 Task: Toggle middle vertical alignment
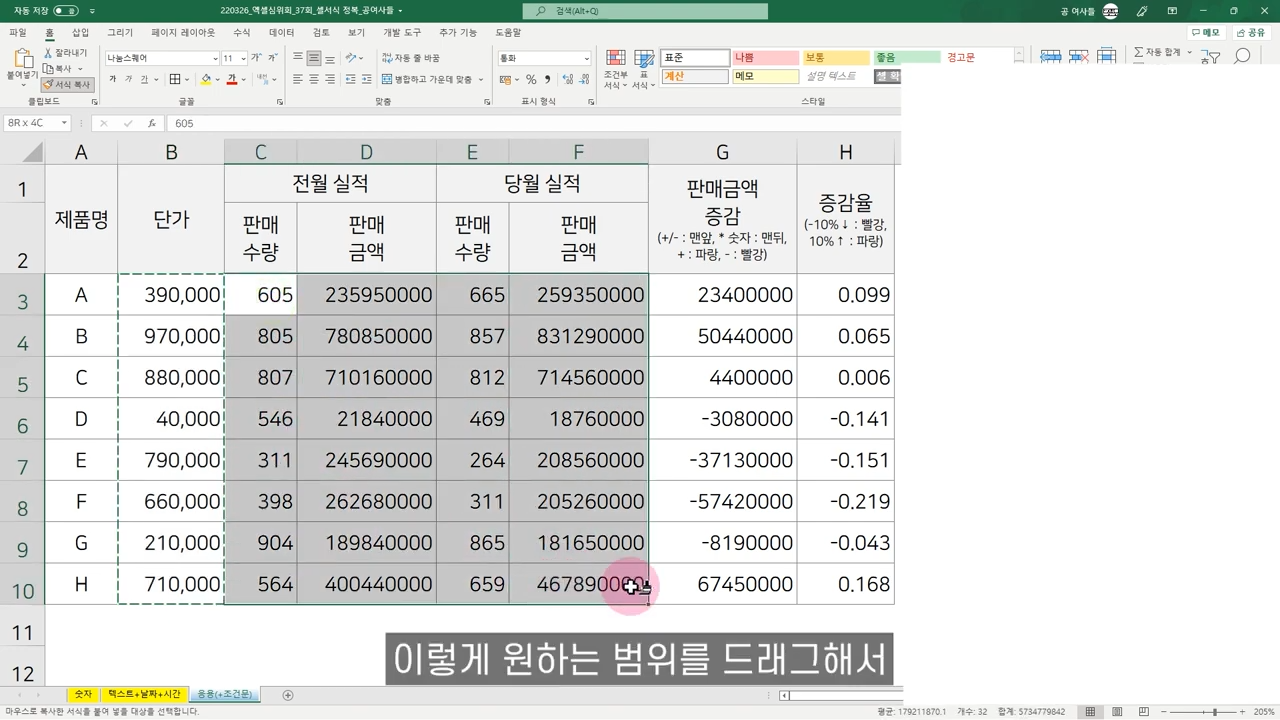(x=314, y=58)
